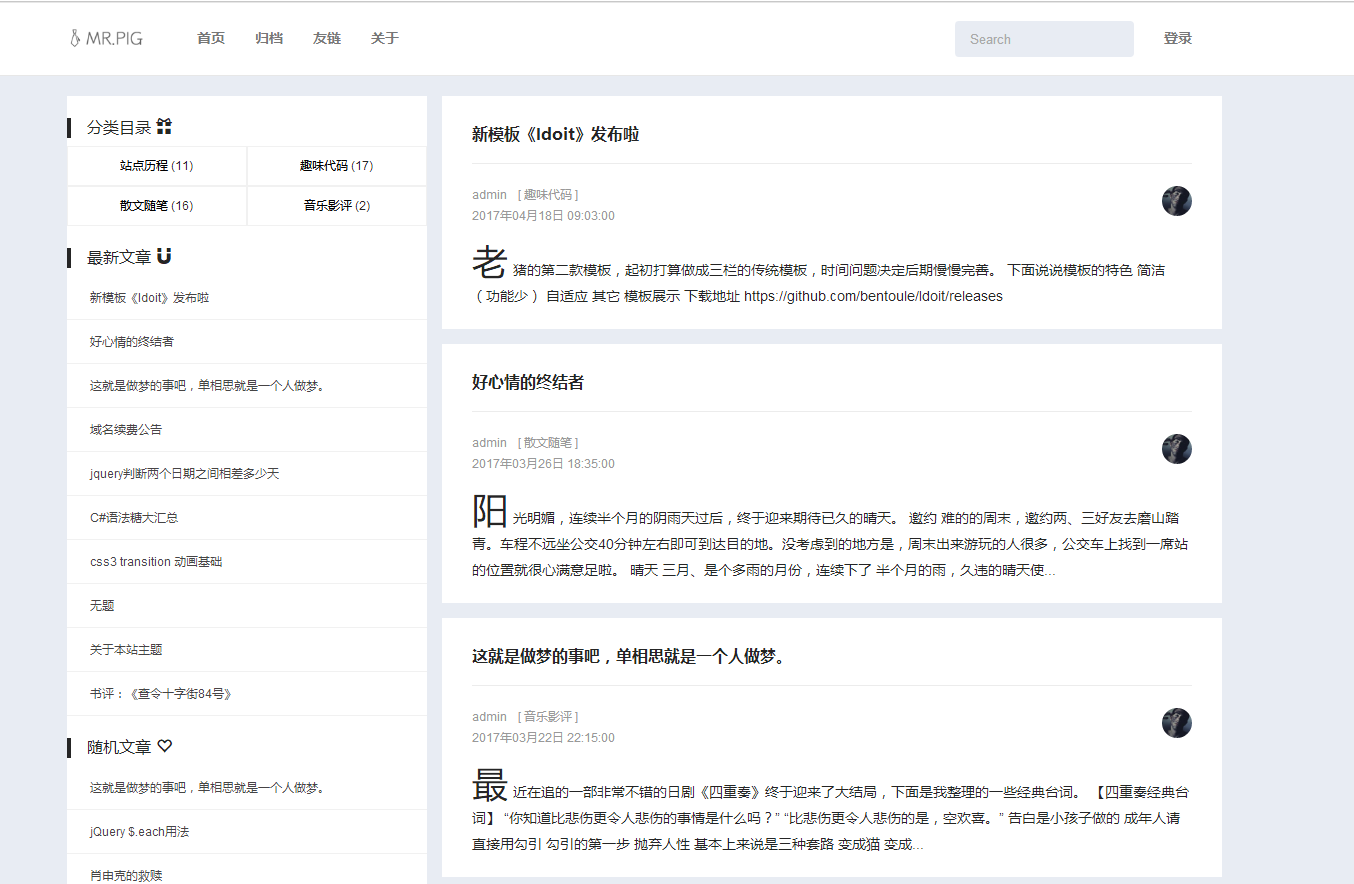Screen dimensions: 1354x884
Task: Click admin author on 这就是做梦的事吧 post
Action: pyautogui.click(x=490, y=717)
